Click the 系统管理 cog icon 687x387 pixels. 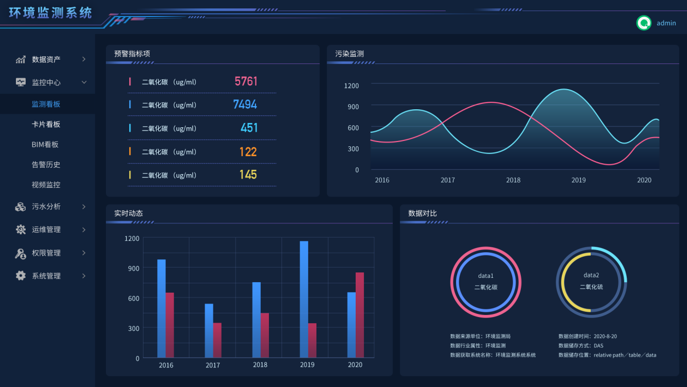tap(21, 276)
